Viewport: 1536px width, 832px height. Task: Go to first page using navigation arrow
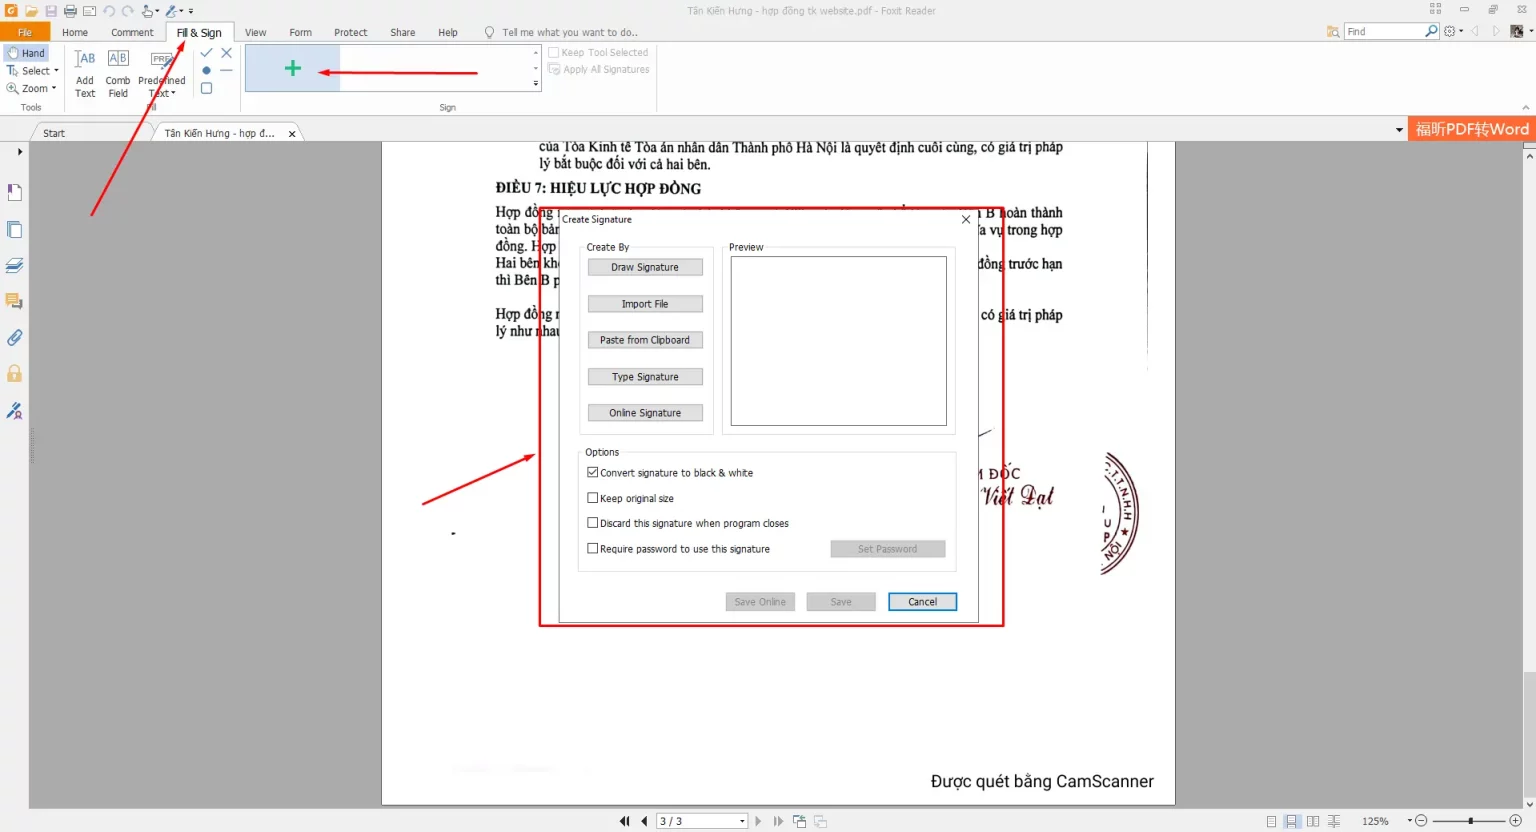[624, 821]
